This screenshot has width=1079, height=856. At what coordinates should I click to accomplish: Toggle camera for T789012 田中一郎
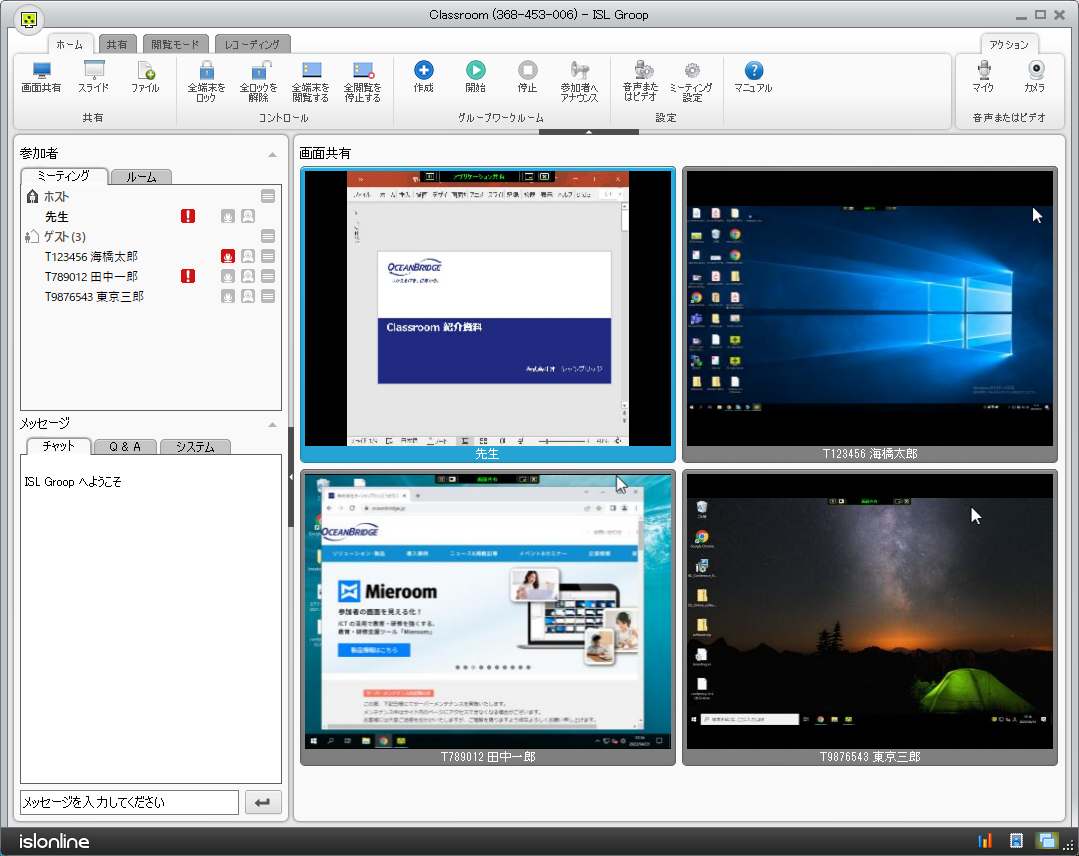point(248,276)
